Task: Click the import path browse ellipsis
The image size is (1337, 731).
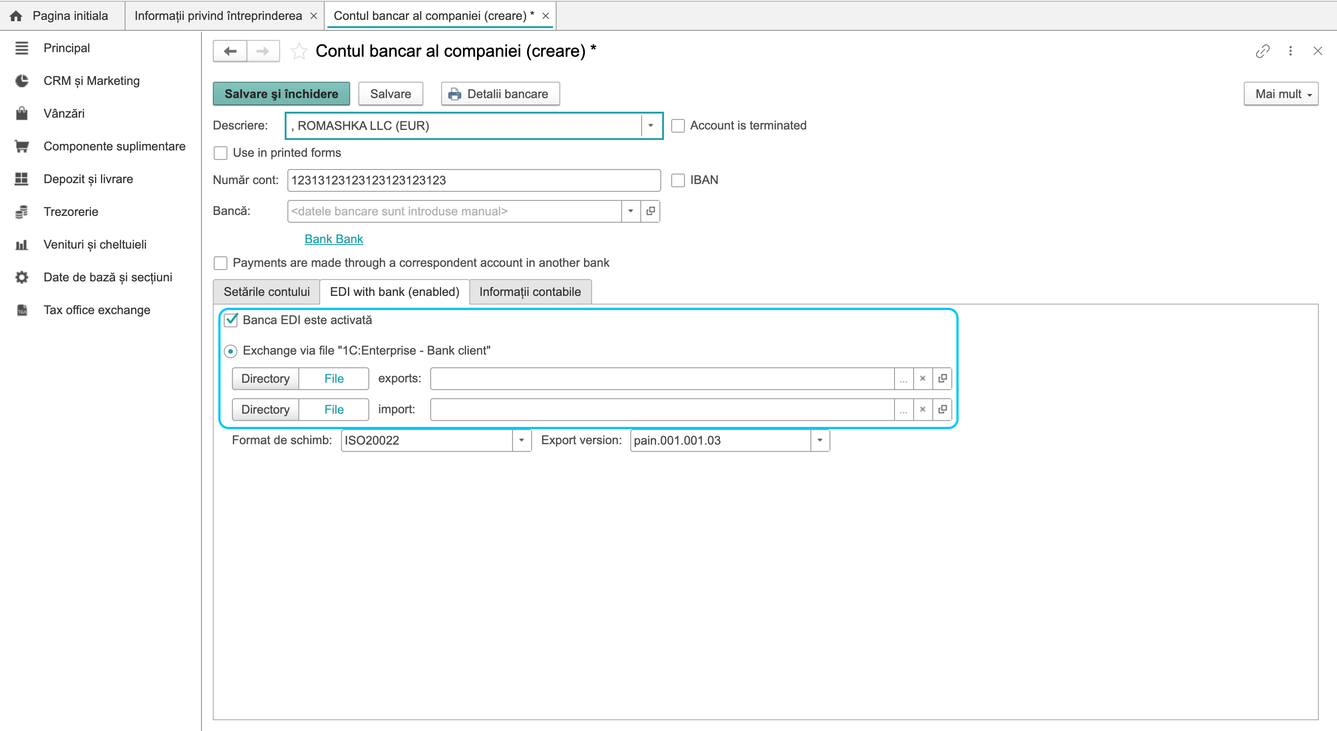Action: point(903,410)
